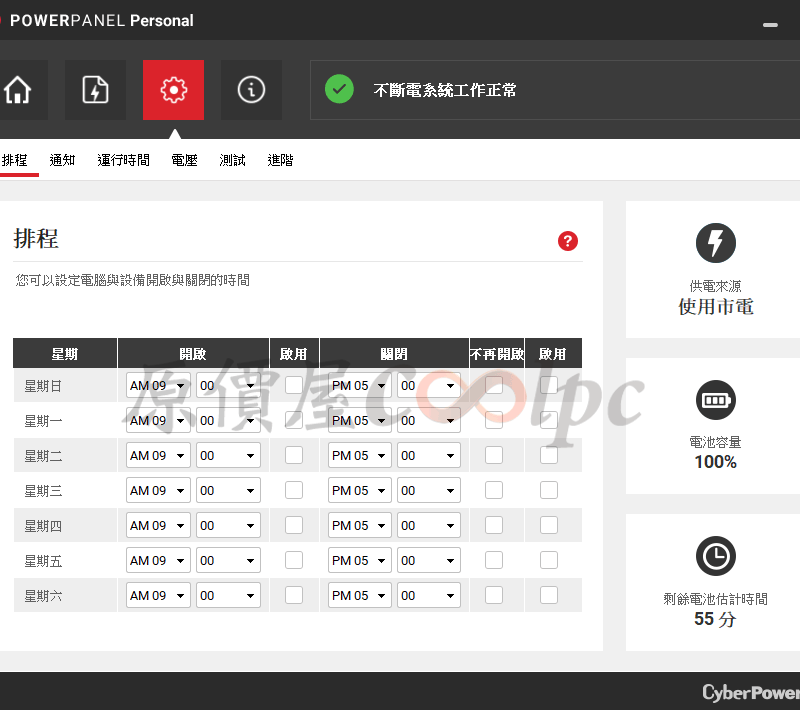Enable the 星期日 power-on 啟用 checkbox after 開啟
Image resolution: width=800 pixels, height=710 pixels.
click(294, 385)
